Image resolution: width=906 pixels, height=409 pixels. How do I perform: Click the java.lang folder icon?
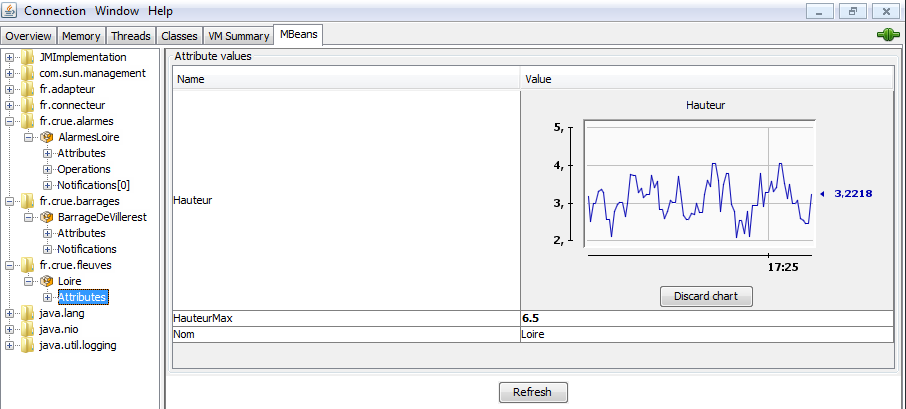coord(27,313)
